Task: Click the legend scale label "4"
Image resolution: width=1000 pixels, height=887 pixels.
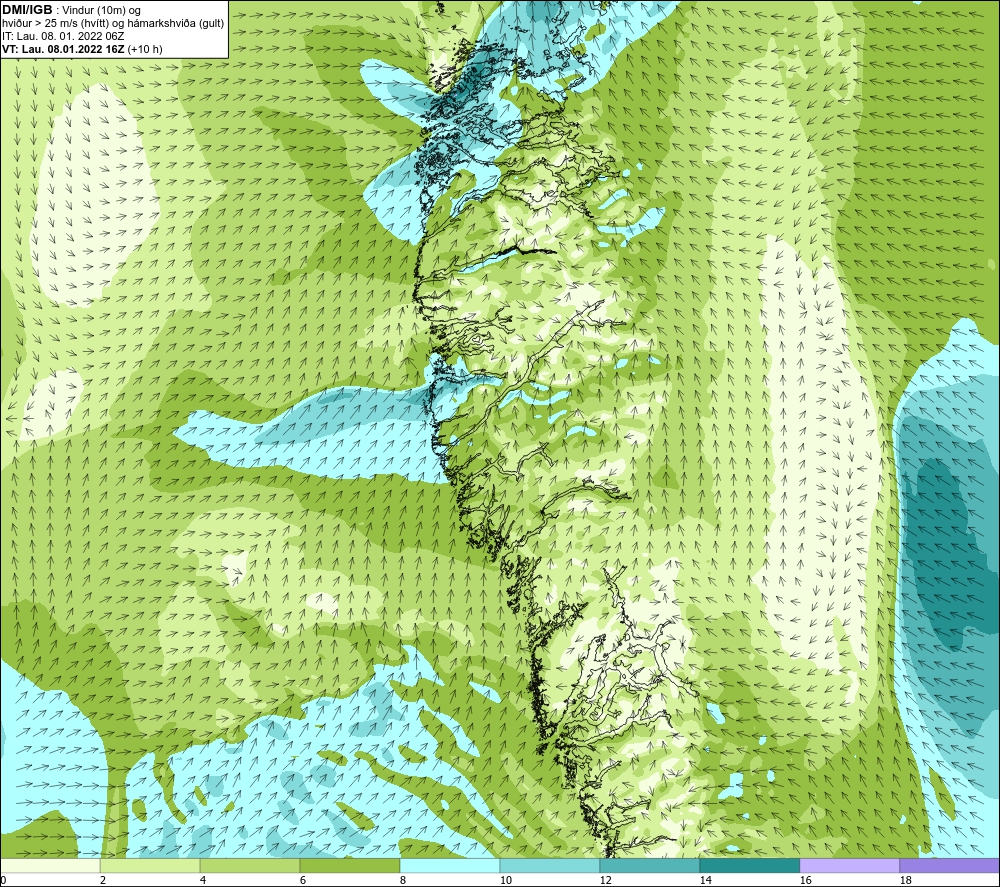Action: click(203, 881)
